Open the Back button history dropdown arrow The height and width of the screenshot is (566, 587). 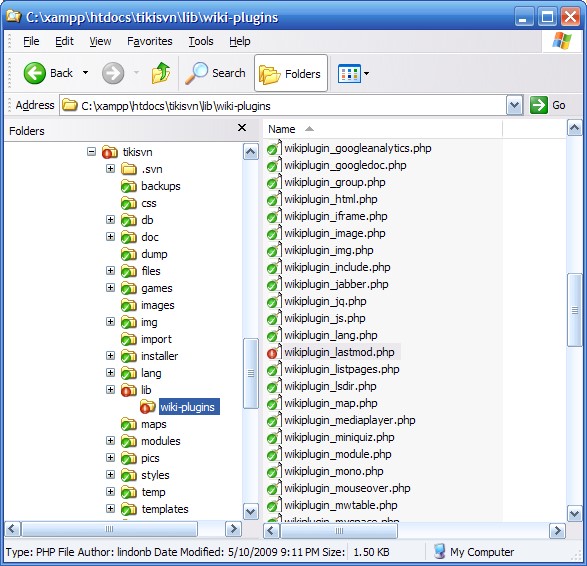[85, 73]
